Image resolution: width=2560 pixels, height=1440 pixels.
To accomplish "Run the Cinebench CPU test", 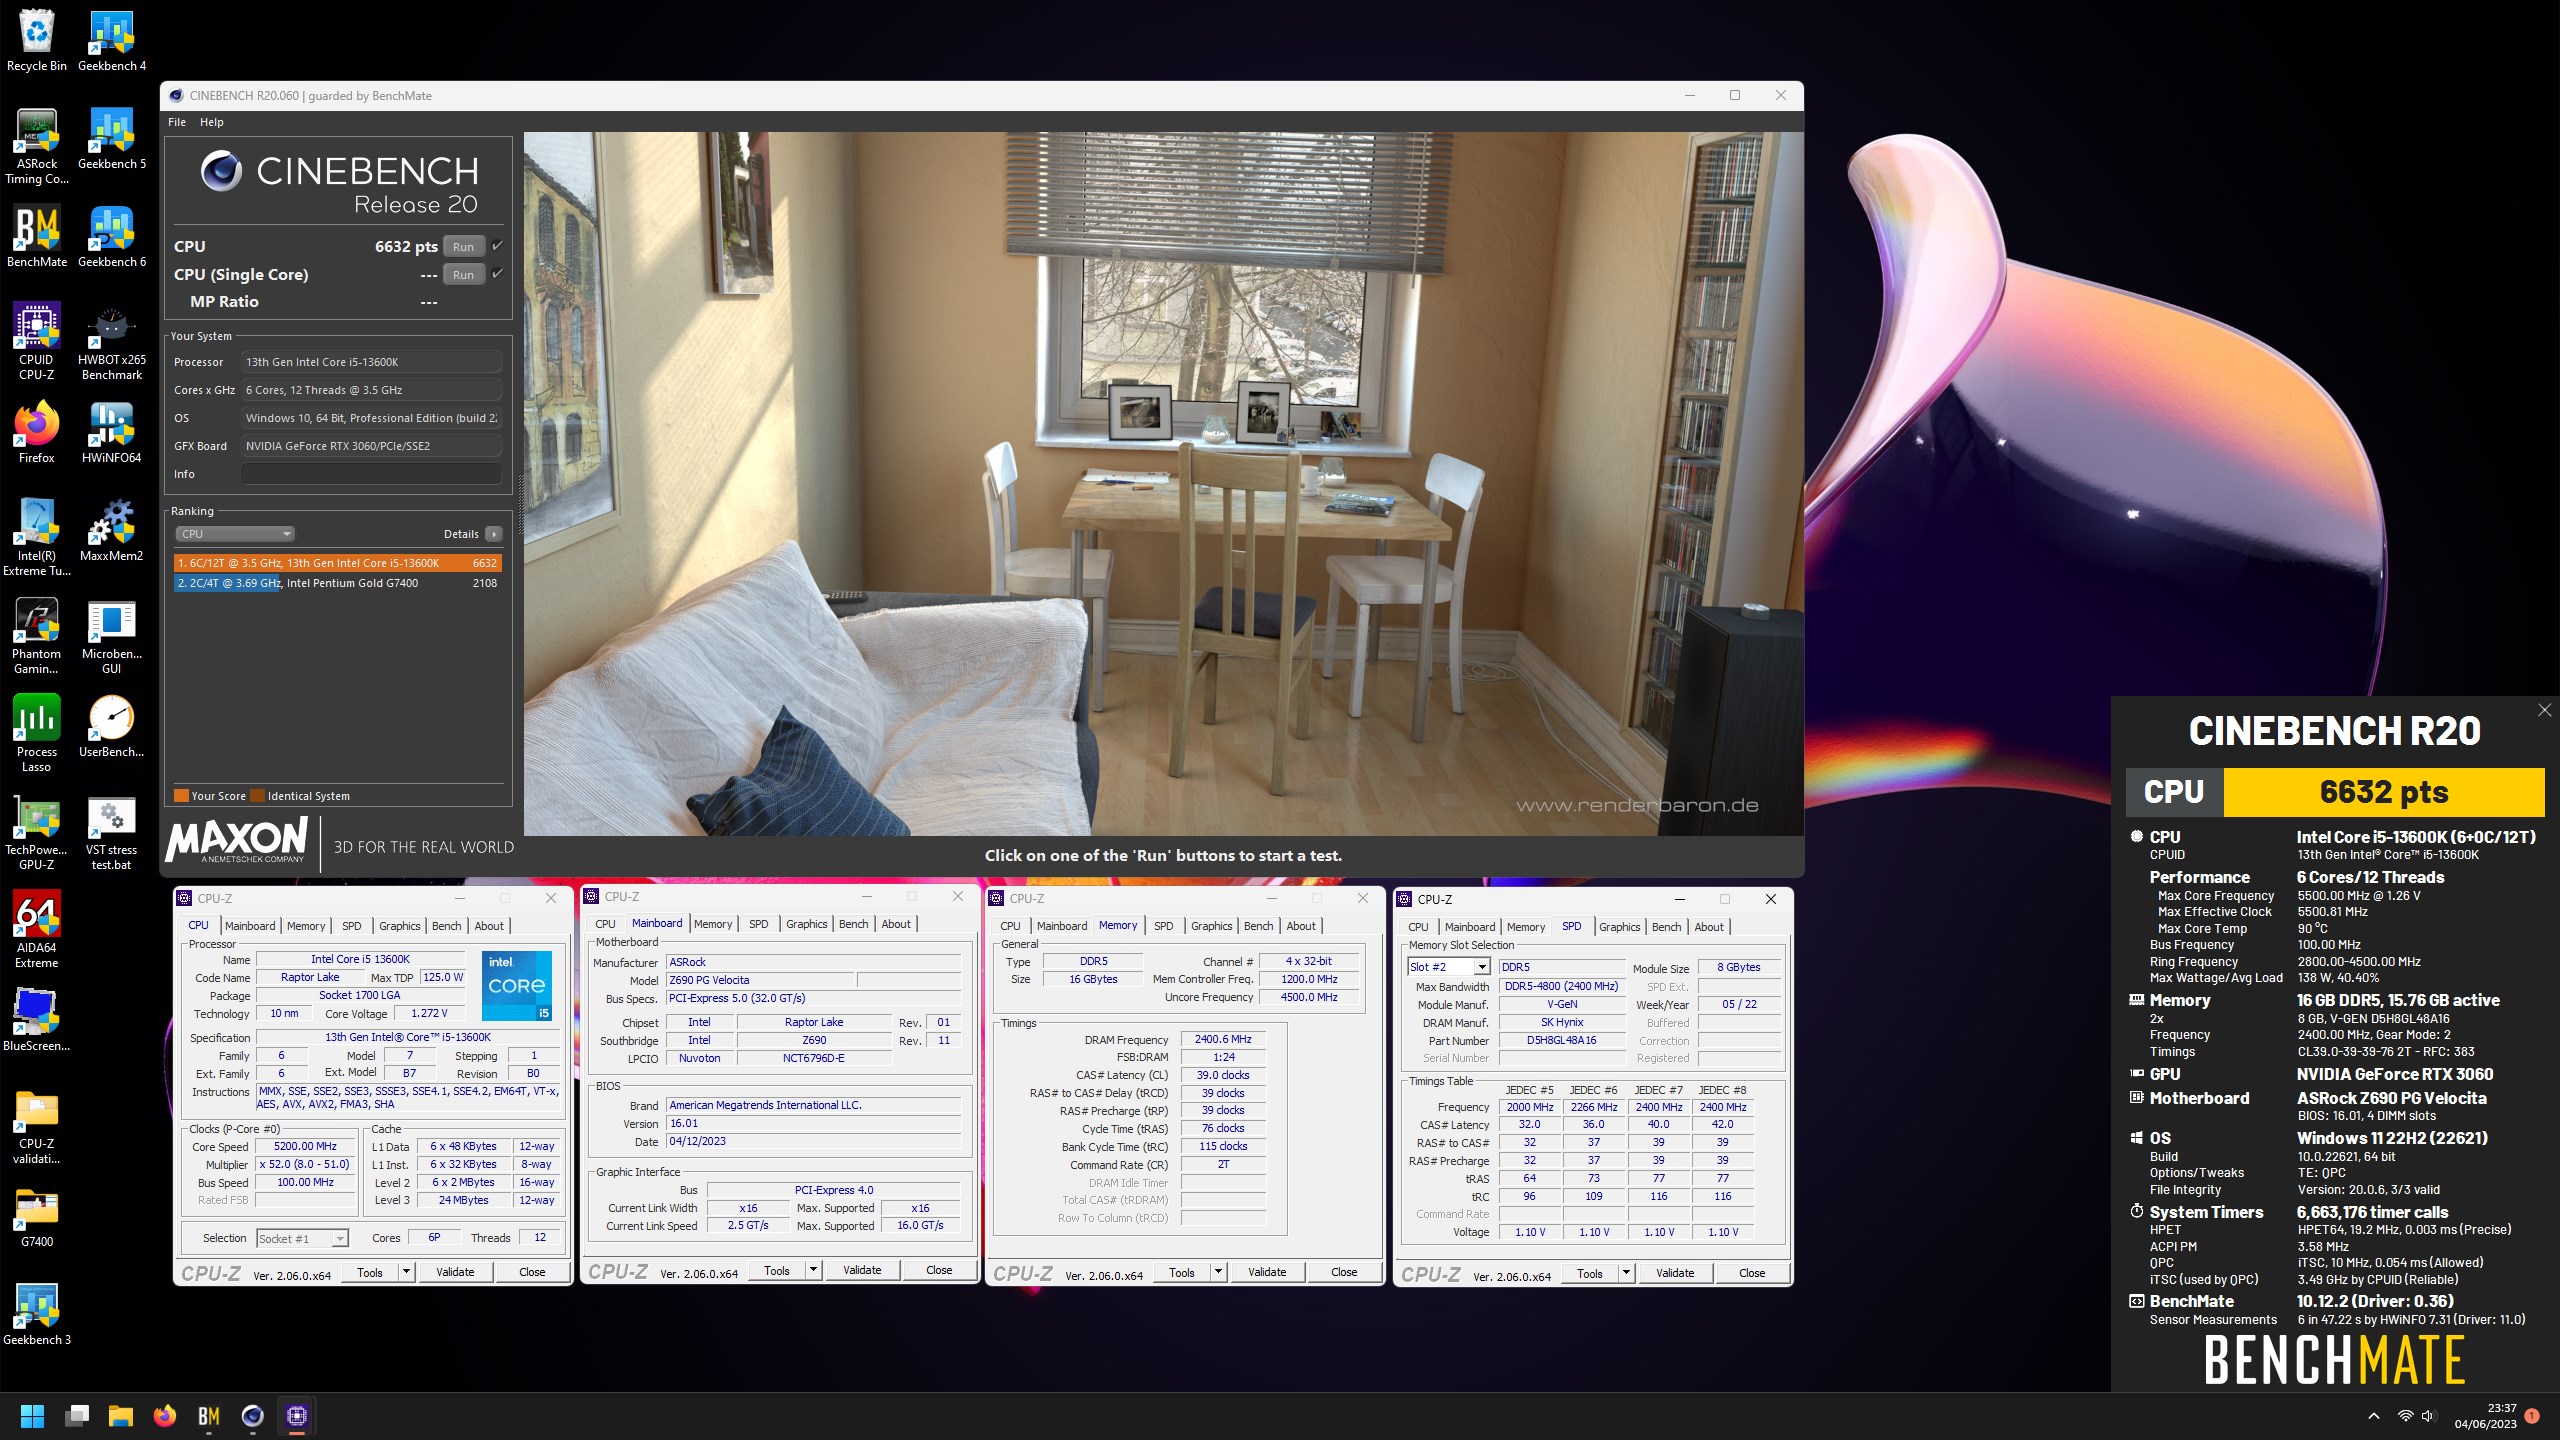I will [464, 247].
